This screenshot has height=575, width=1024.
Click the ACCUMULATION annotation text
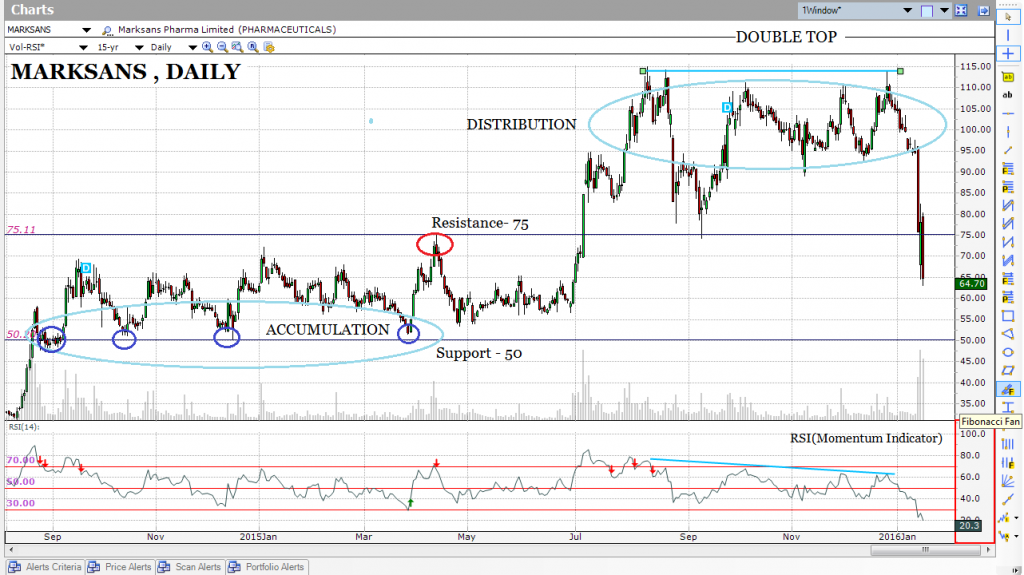[327, 330]
